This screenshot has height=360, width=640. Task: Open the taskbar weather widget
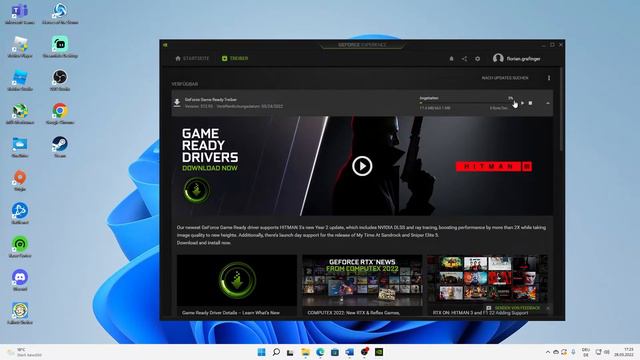click(24, 352)
